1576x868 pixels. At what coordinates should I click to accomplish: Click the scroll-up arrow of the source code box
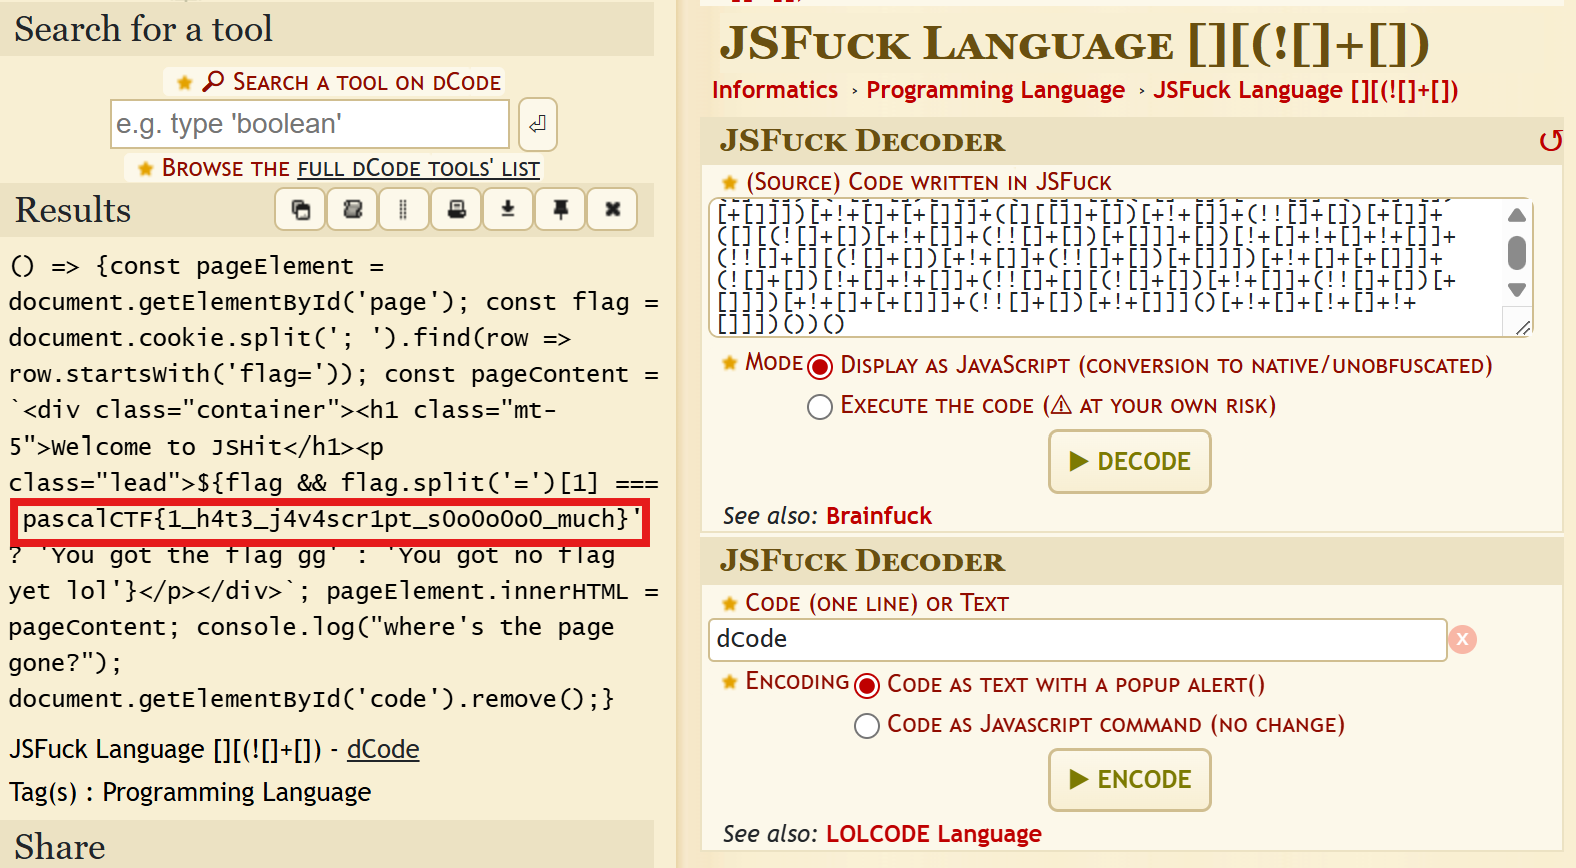pyautogui.click(x=1517, y=215)
